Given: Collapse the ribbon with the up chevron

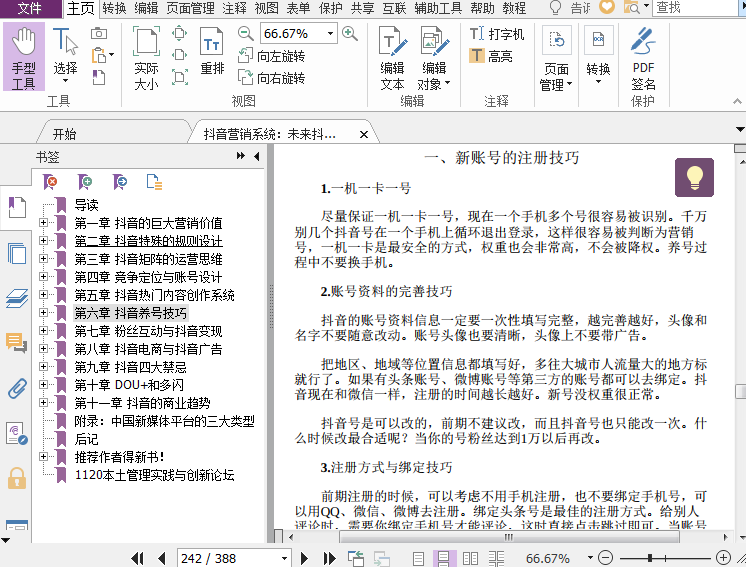Looking at the screenshot, I should pos(737,101).
